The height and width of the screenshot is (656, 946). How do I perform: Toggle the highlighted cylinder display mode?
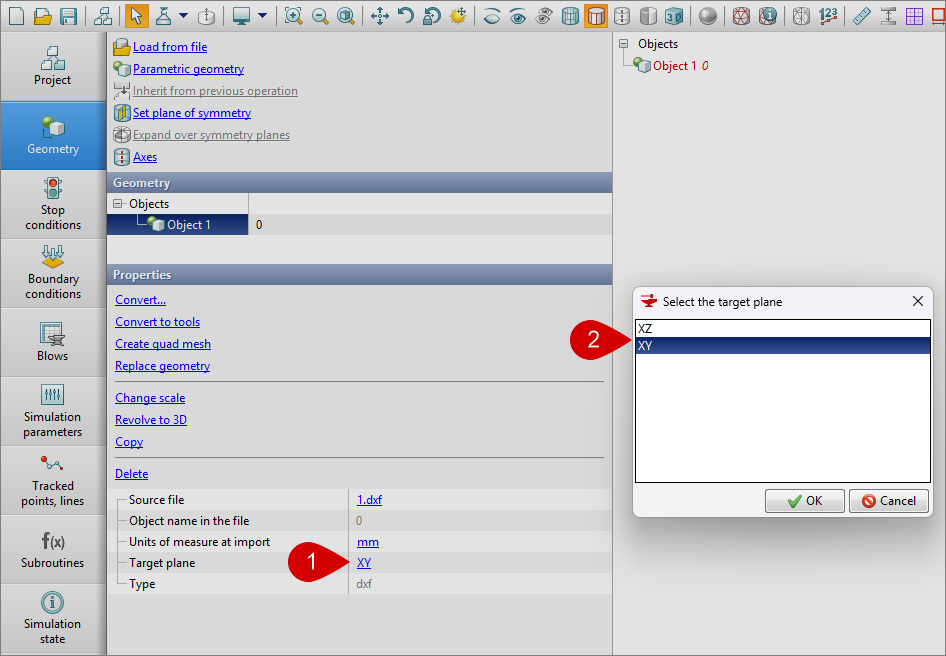point(596,16)
